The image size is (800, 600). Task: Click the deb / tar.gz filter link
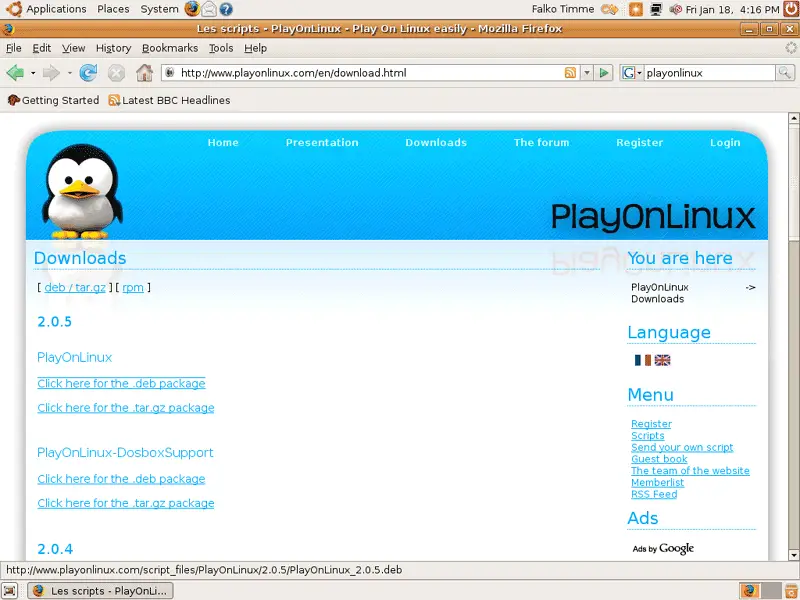pyautogui.click(x=75, y=287)
